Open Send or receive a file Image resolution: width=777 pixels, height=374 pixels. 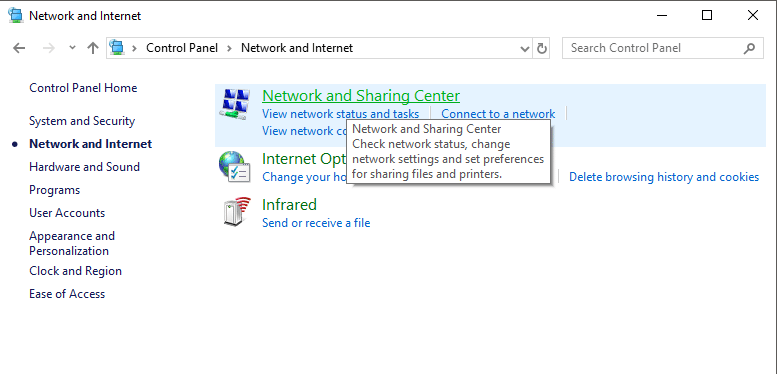[x=316, y=223]
